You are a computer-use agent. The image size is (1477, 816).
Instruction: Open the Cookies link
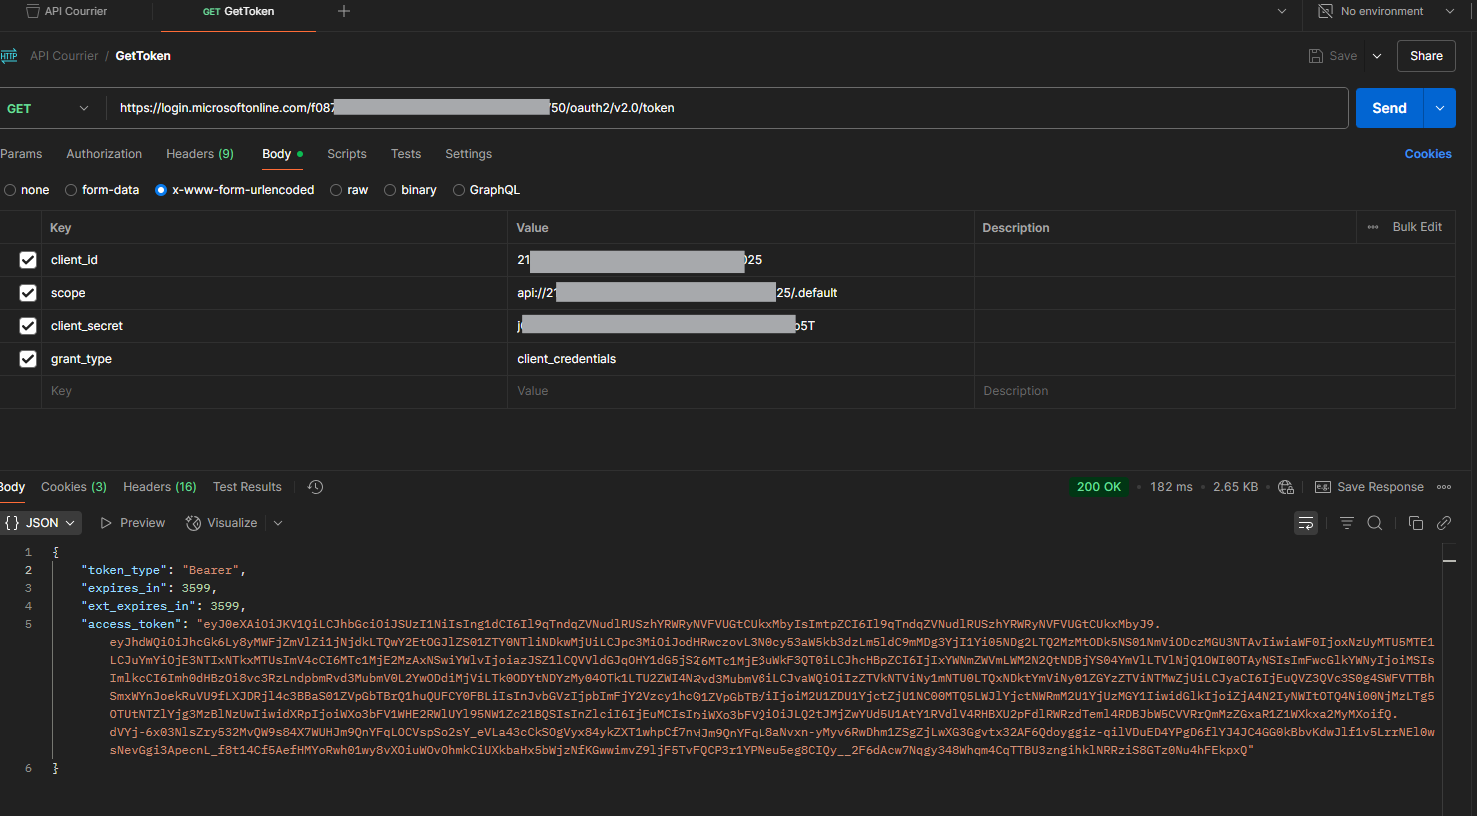click(x=1427, y=154)
